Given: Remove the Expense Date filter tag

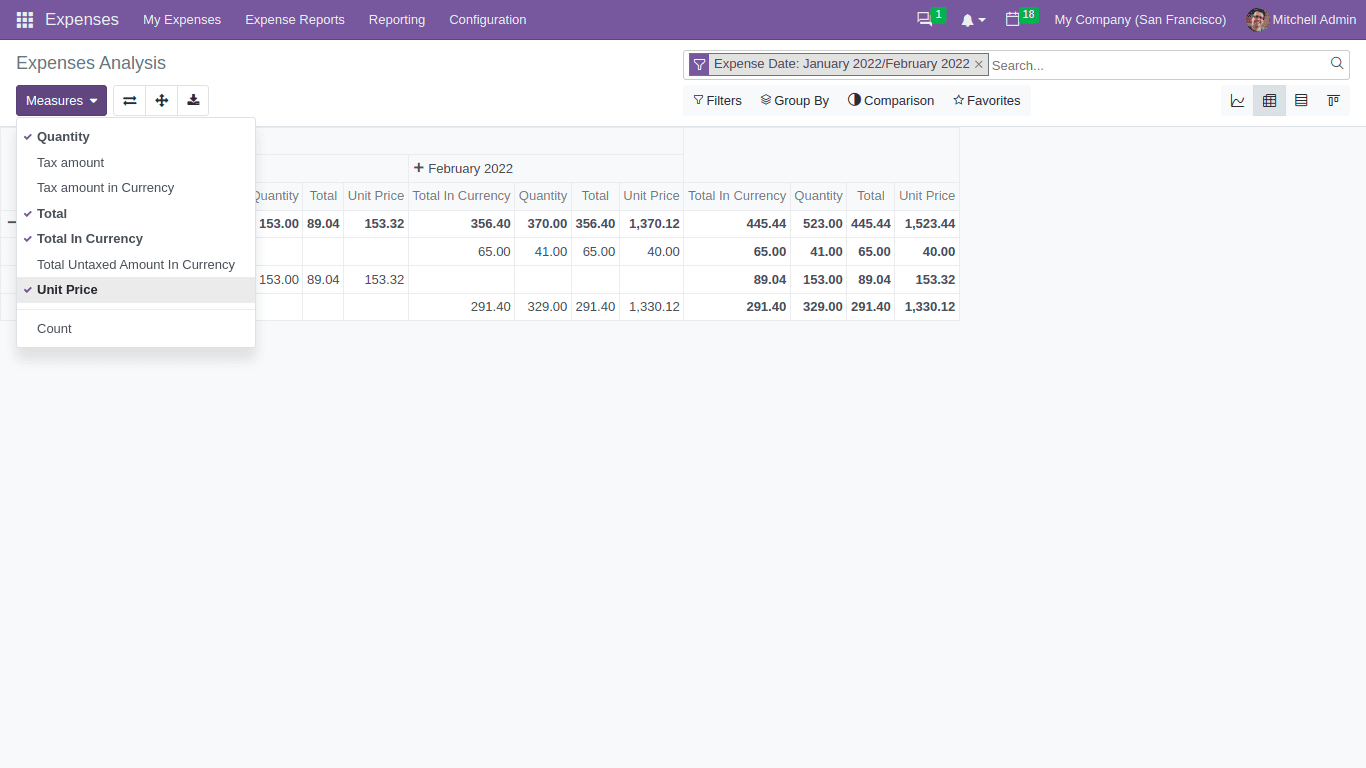Looking at the screenshot, I should [978, 64].
